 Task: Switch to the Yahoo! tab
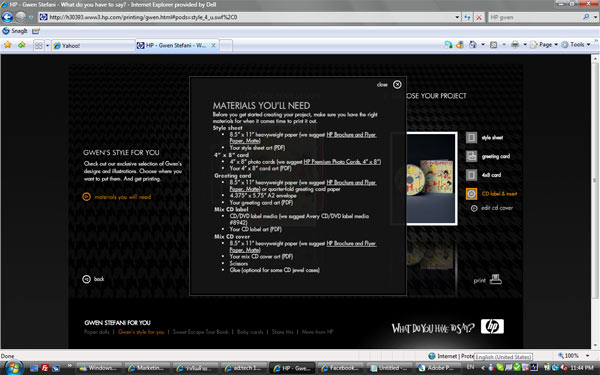pyautogui.click(x=93, y=46)
